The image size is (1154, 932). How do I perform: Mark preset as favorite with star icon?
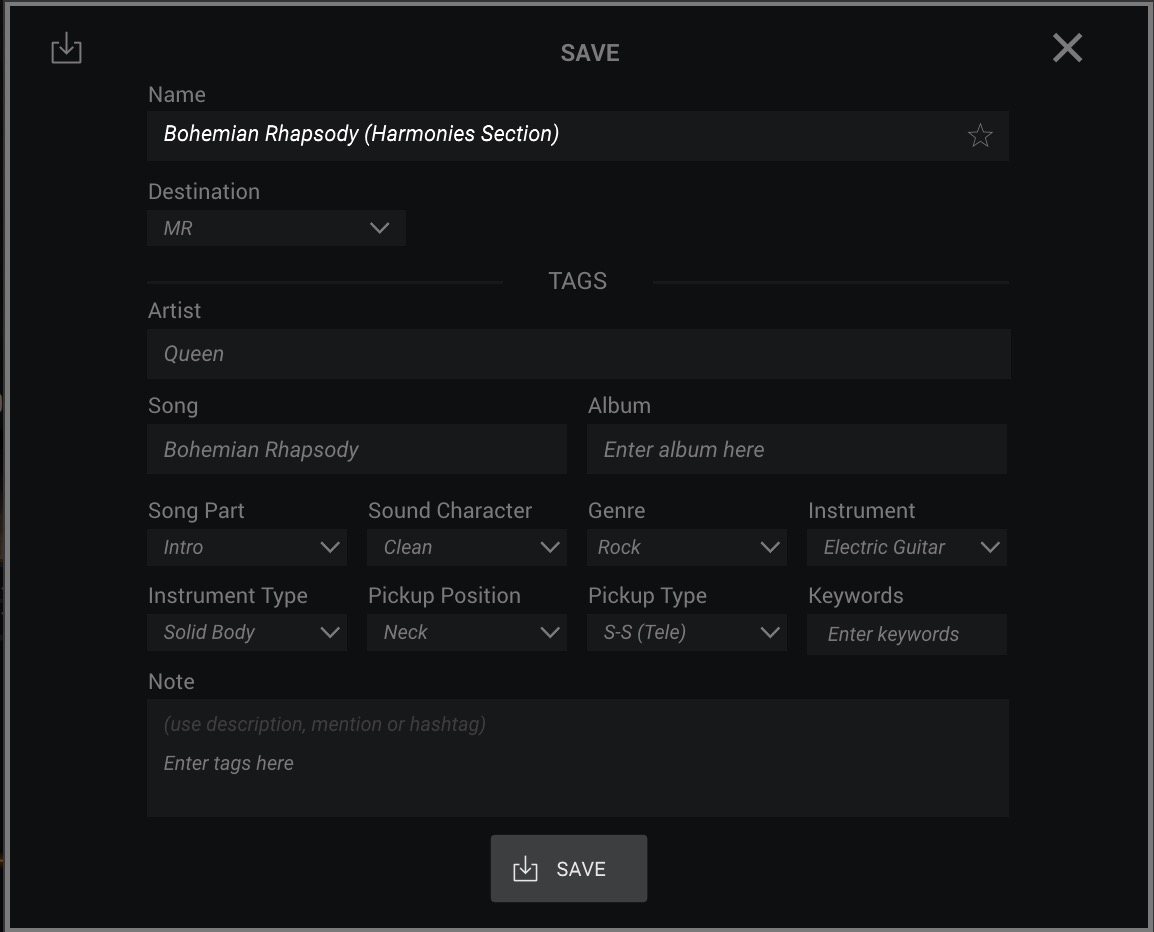pos(980,135)
